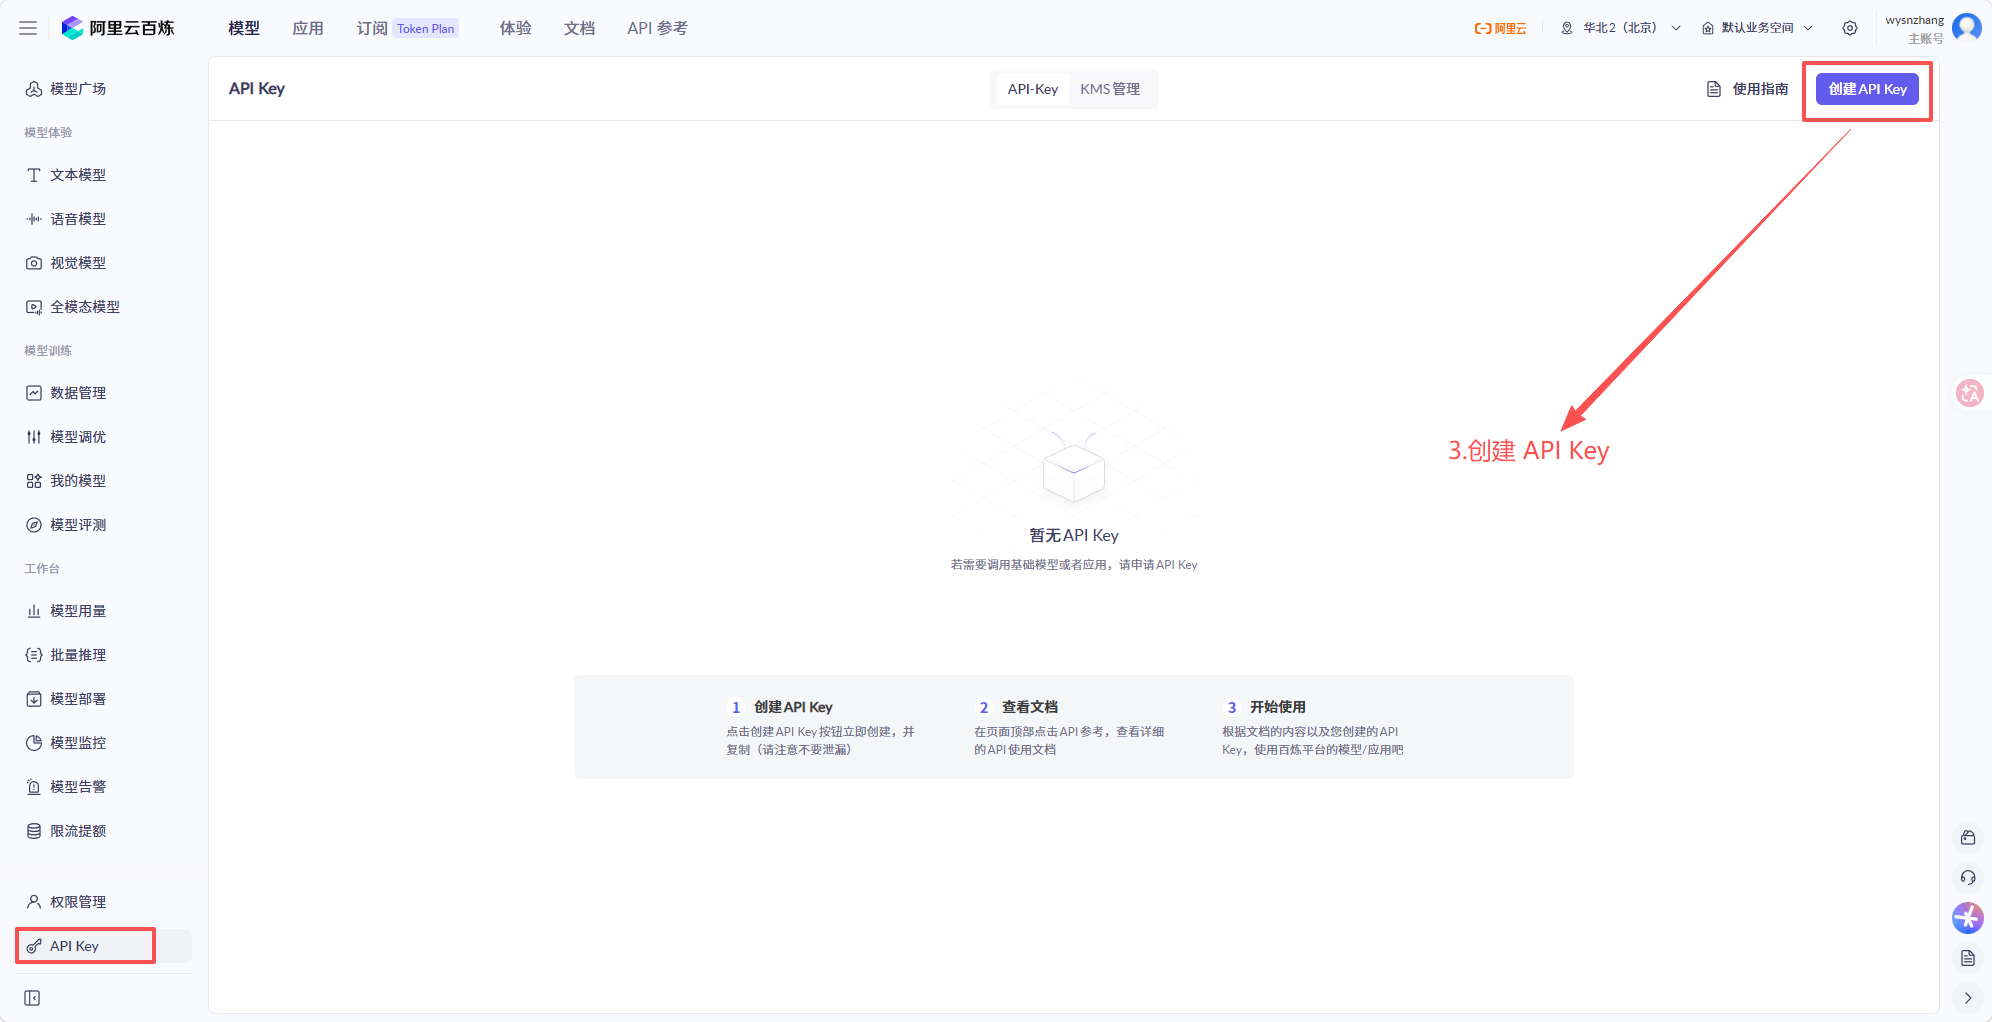This screenshot has height=1022, width=1992.
Task: Open 订阅 Token Plan menu item
Action: [x=407, y=28]
